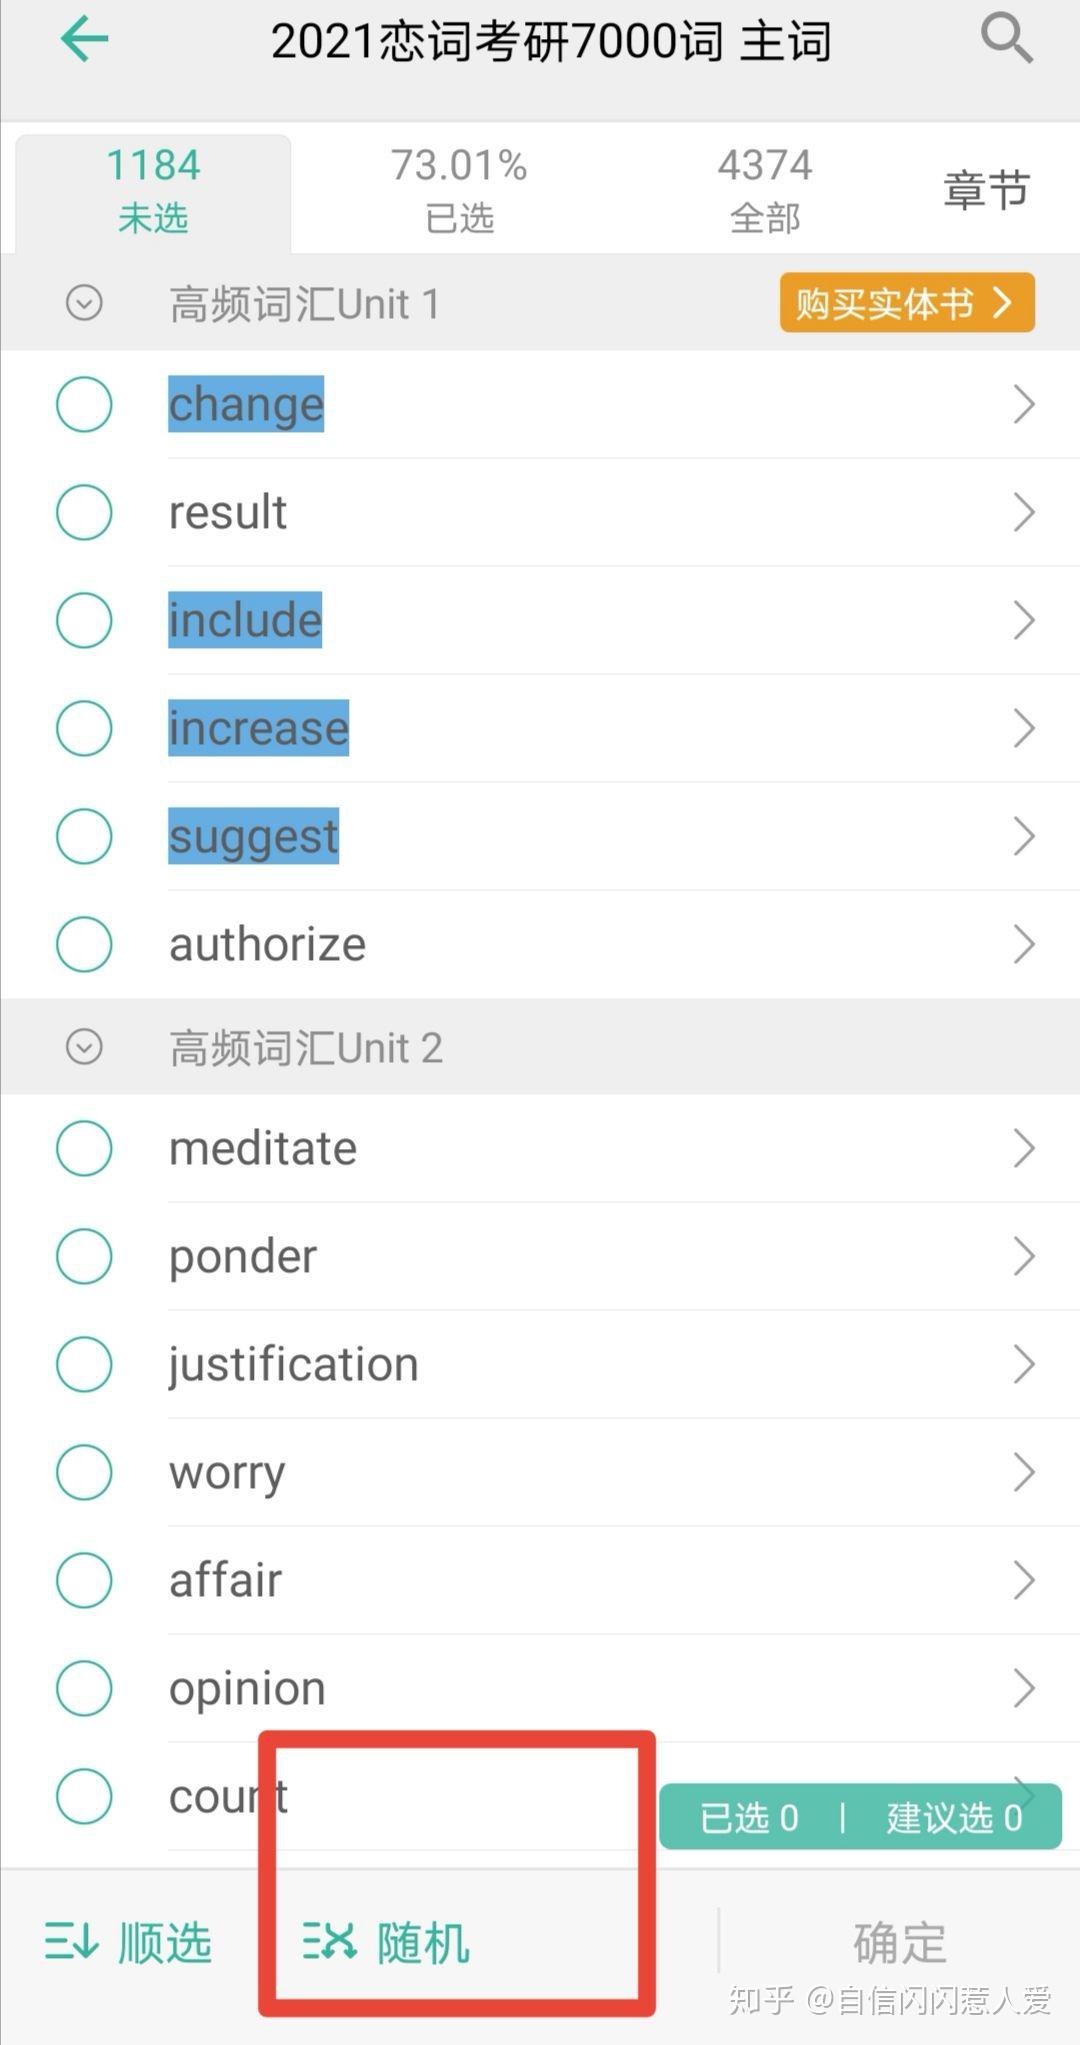Tap the 随机 random shuffle icon
Screen dimensions: 1080x2045
330,1942
